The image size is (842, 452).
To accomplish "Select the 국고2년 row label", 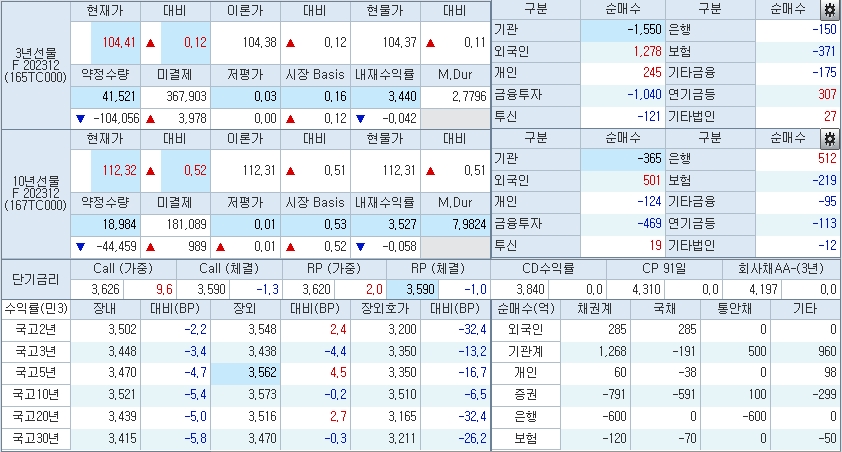I will (35, 330).
